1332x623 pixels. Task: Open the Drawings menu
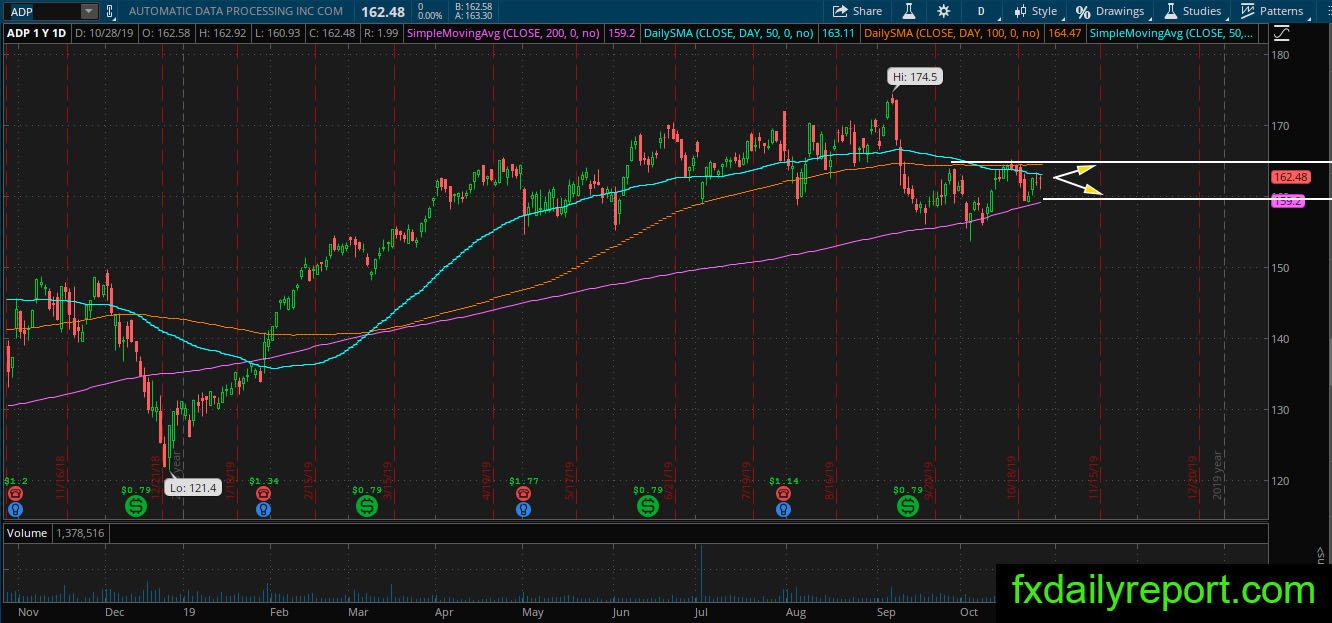[x=1110, y=11]
